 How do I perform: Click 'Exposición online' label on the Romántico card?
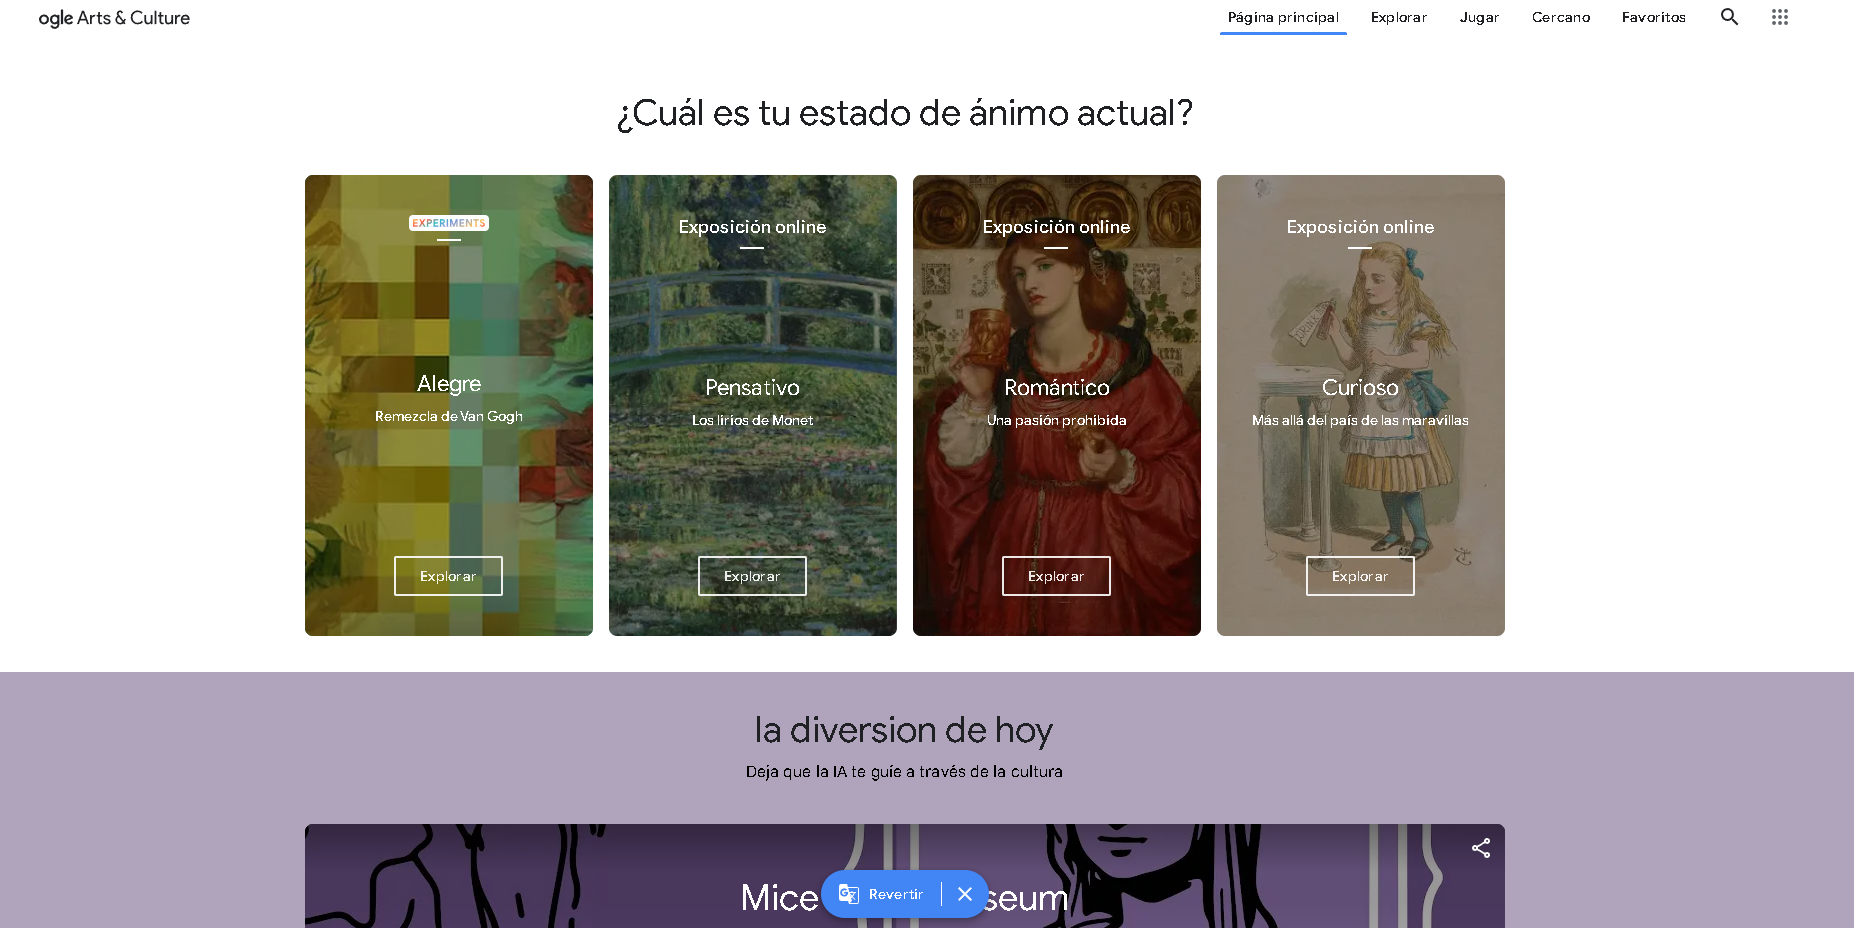[x=1056, y=227]
